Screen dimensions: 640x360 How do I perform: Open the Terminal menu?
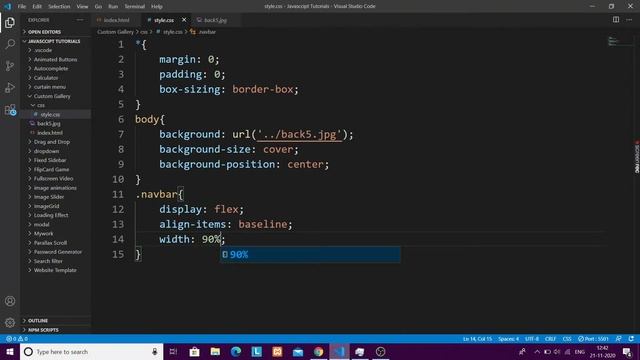click(135, 7)
